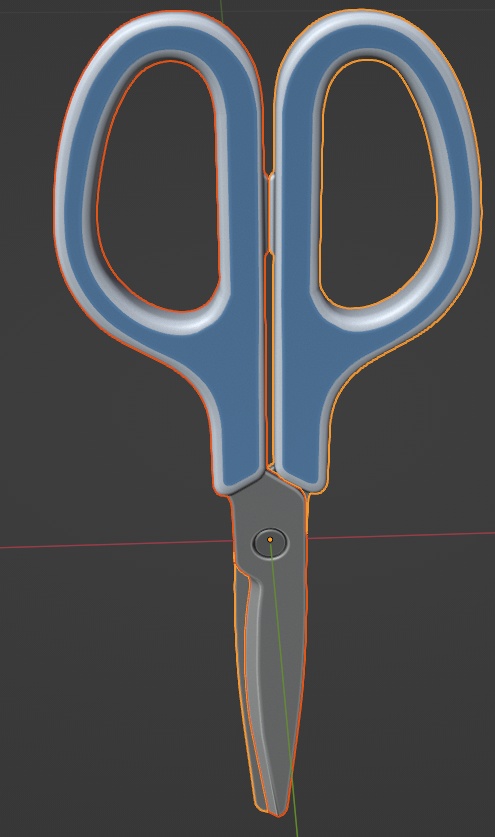Click the red X axis line right of scissors
Viewport: 495px width, 837px height.
click(x=400, y=535)
